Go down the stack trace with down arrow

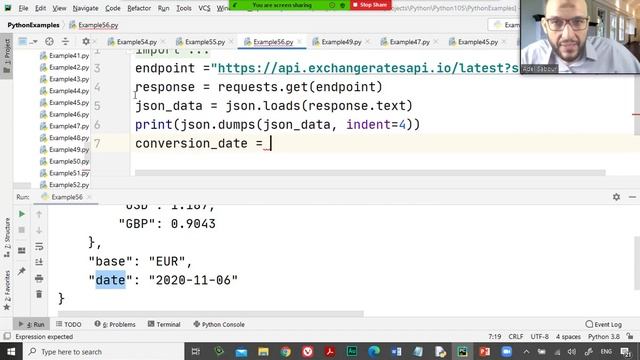pyautogui.click(x=39, y=231)
